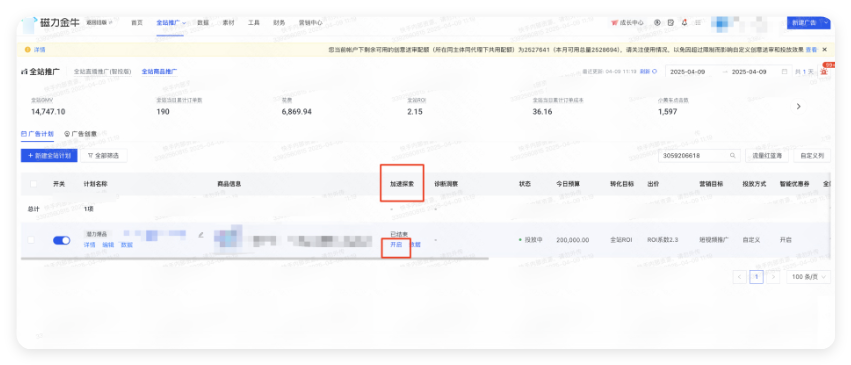Viewport: 851px width, 365px height.
Task: Toggle the plan's on/off switch
Action: pyautogui.click(x=61, y=240)
